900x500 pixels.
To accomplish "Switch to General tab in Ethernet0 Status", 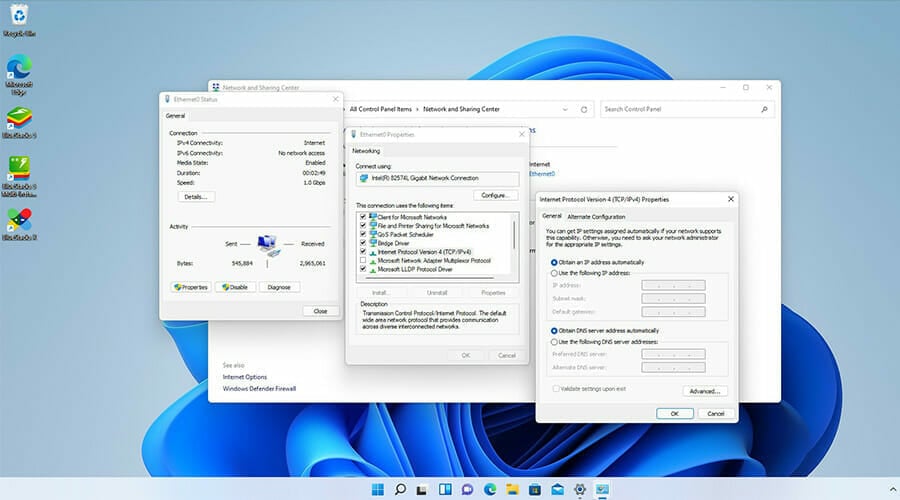I will [x=175, y=116].
